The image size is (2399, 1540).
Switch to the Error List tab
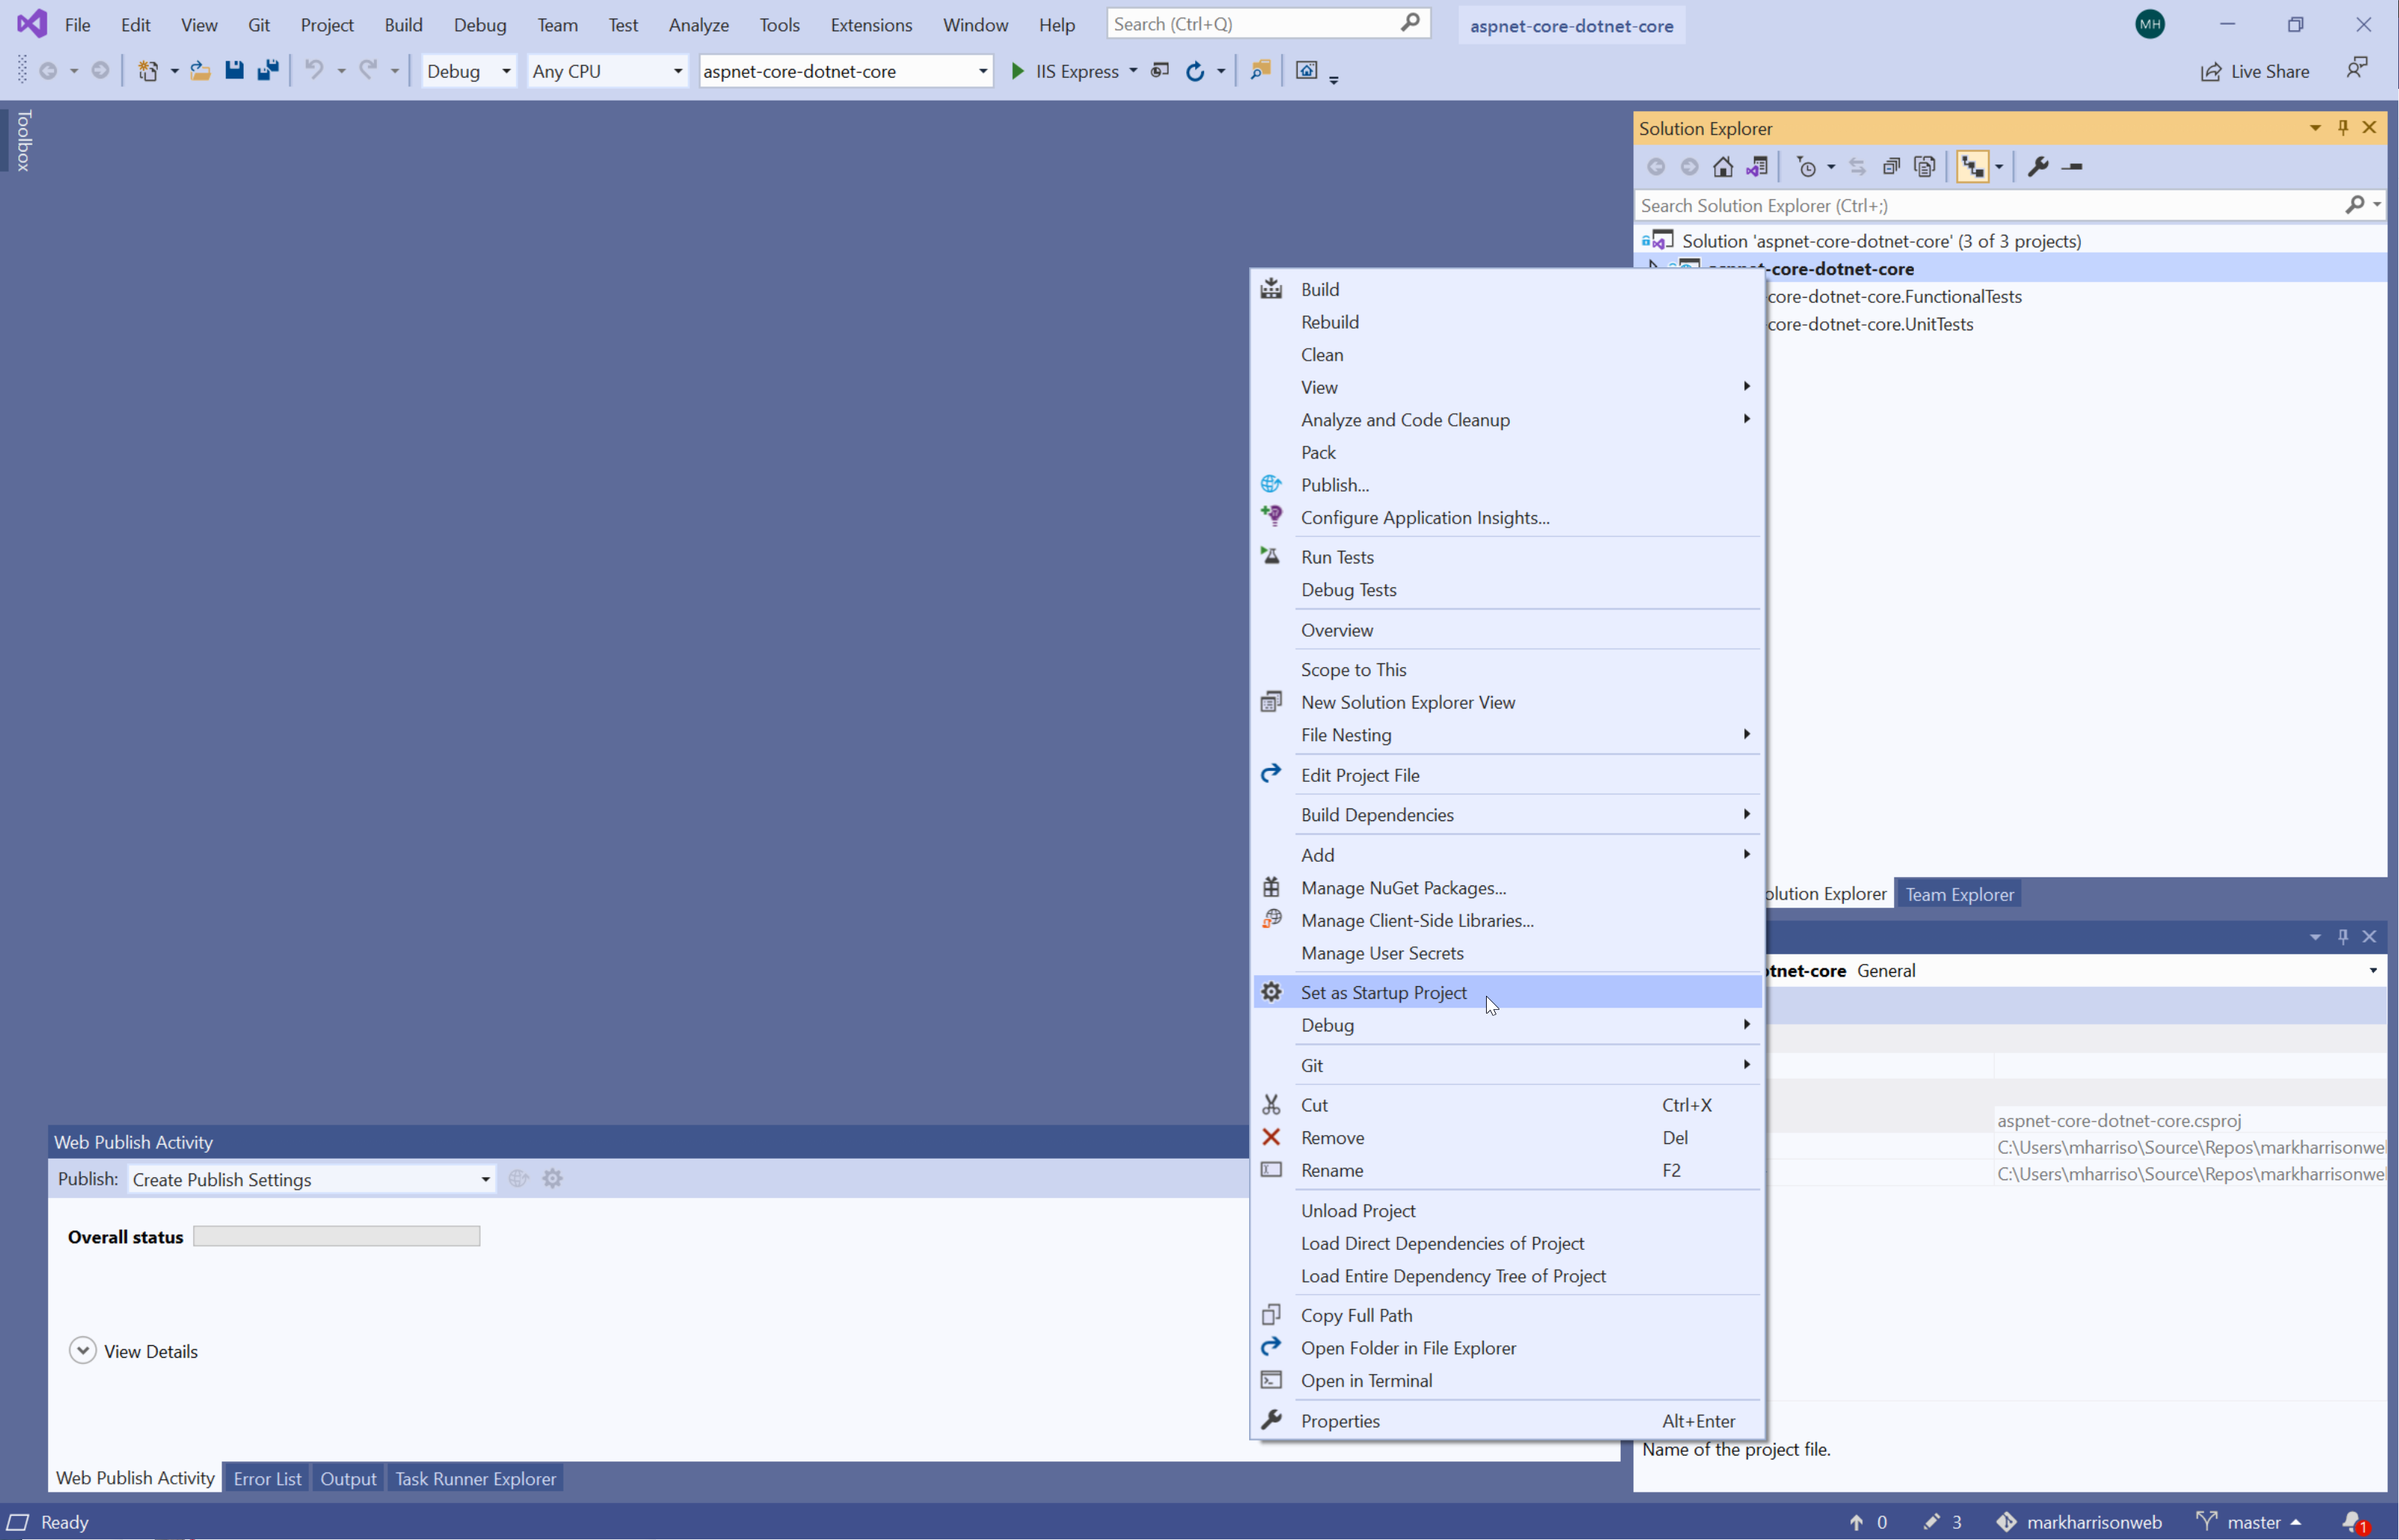(267, 1478)
